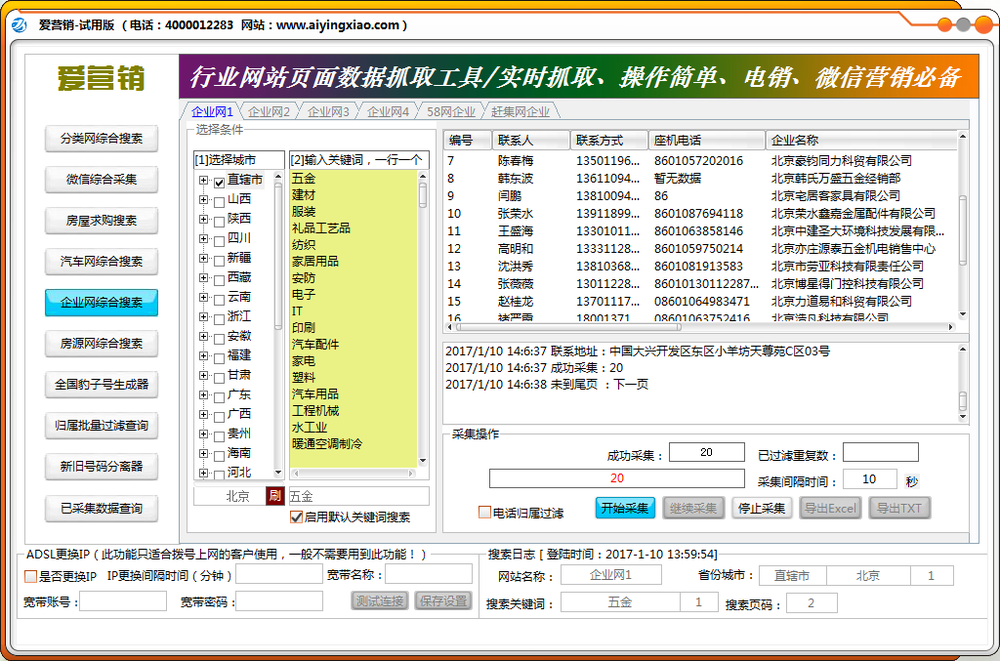Click the 导出Excel button
Image resolution: width=1000 pixels, height=661 pixels.
(x=830, y=509)
